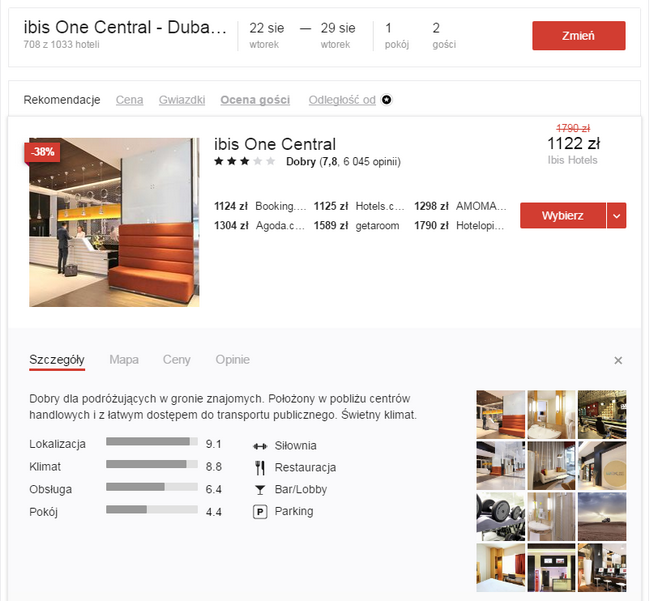Click the Parking P icon
Image resolution: width=650 pixels, height=601 pixels.
(260, 512)
